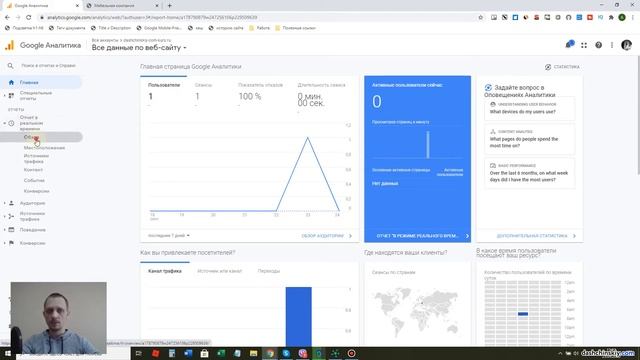The image size is (640, 360).
Task: Open the ОБЗОР АУДИТОРИИ link
Action: tap(327, 236)
